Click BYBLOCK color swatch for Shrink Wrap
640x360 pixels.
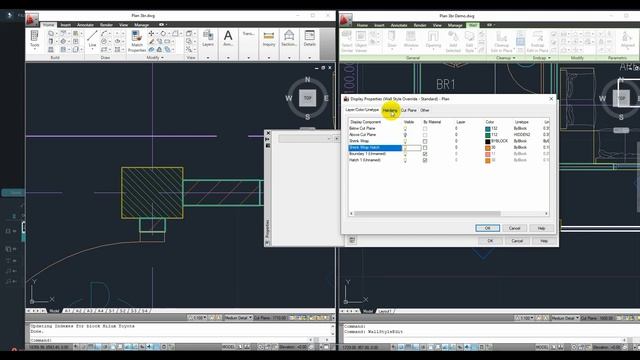tap(487, 141)
